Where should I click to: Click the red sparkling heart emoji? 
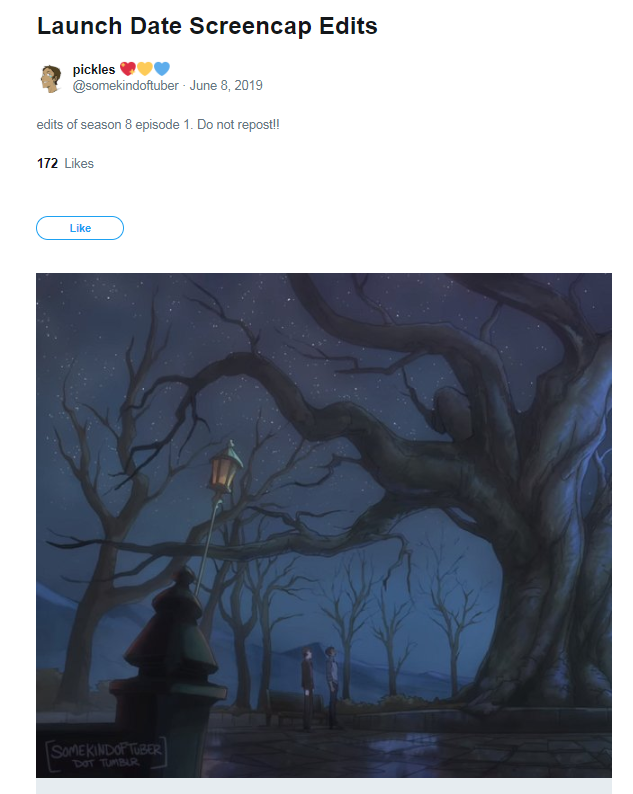[x=128, y=68]
